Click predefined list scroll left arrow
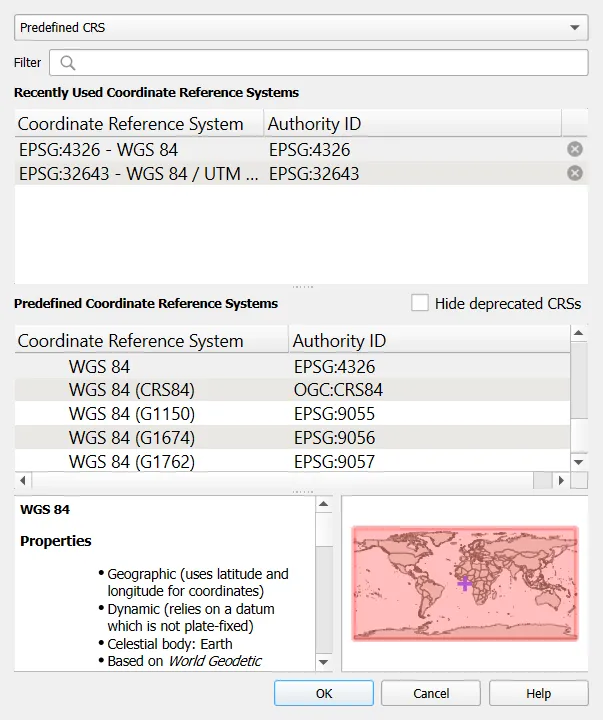This screenshot has width=603, height=720. [x=23, y=481]
